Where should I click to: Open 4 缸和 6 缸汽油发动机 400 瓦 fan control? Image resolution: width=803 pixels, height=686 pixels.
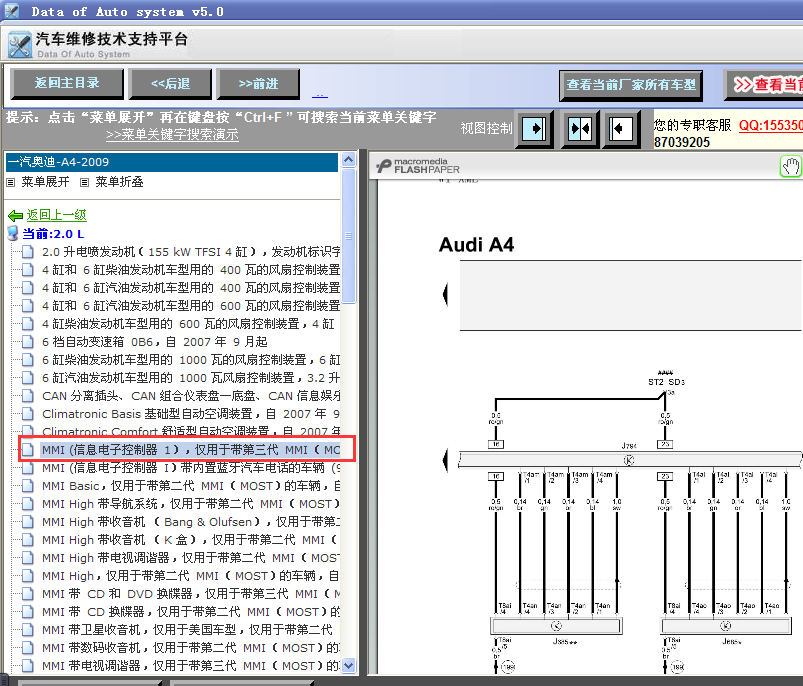(191, 288)
